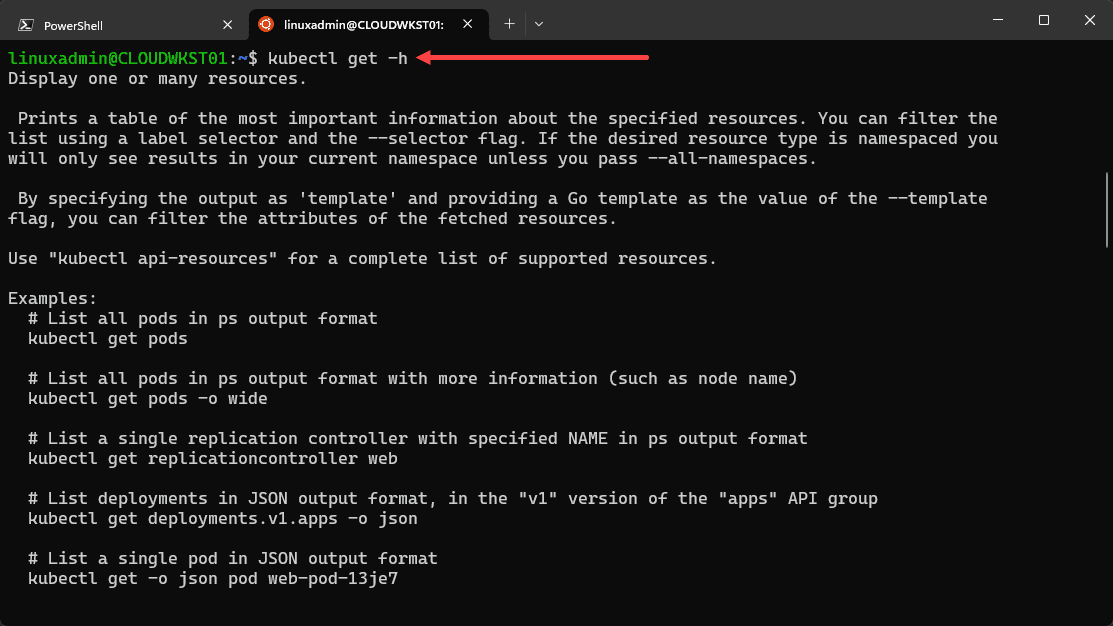1113x626 pixels.
Task: Click the Ubuntu logo icon on the active tab
Action: (x=266, y=24)
